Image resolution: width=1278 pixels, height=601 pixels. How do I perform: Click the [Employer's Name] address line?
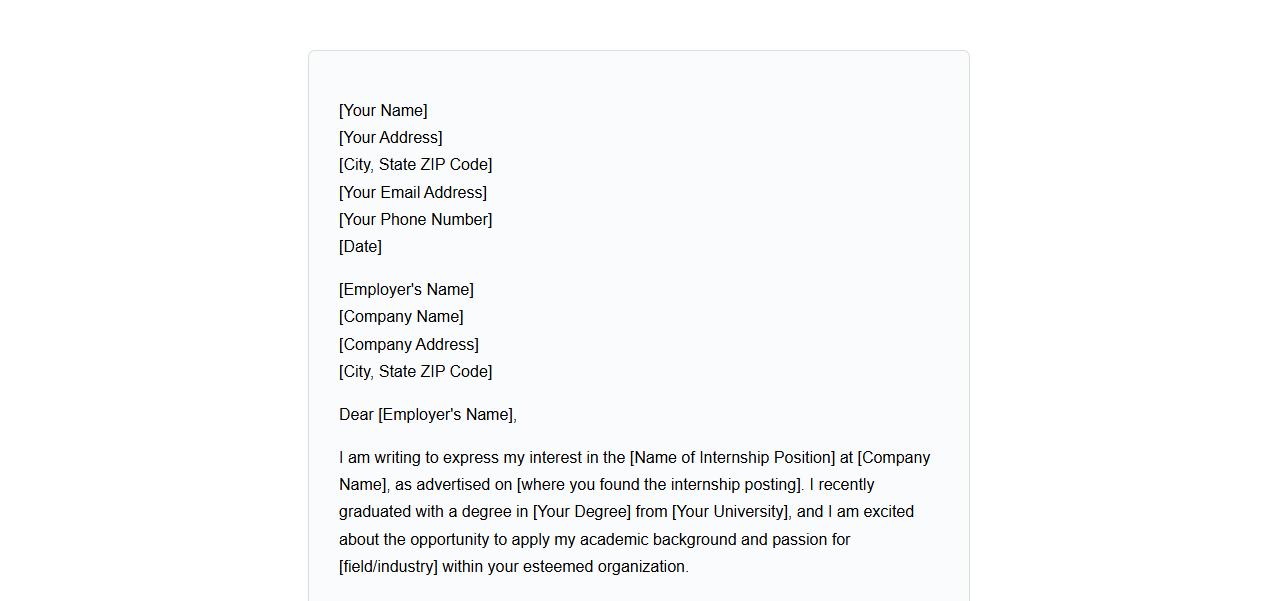click(406, 290)
